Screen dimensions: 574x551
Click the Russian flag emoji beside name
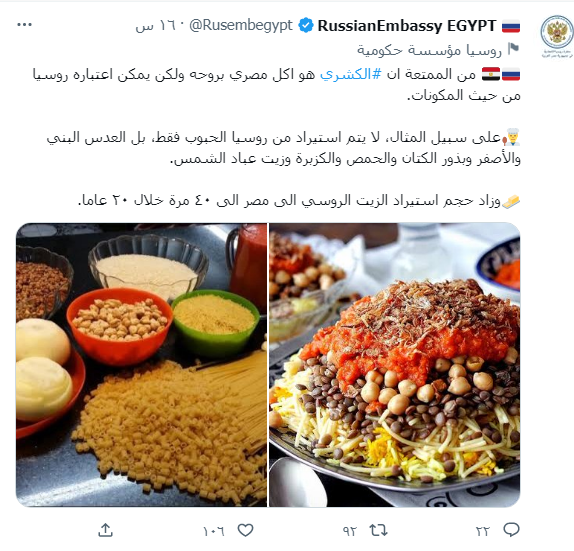(x=511, y=26)
